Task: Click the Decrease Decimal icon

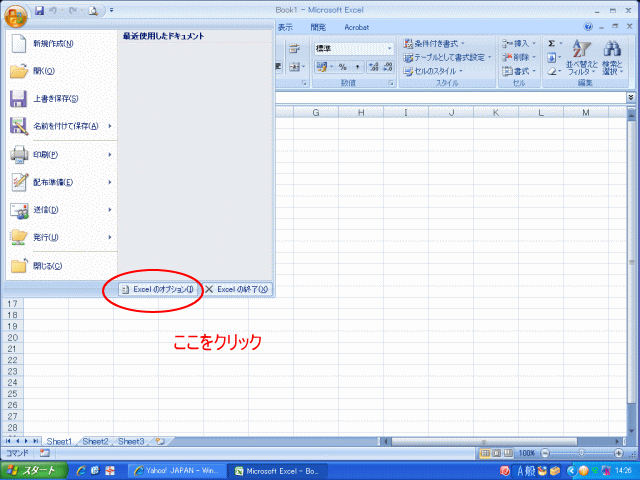Action: click(387, 67)
